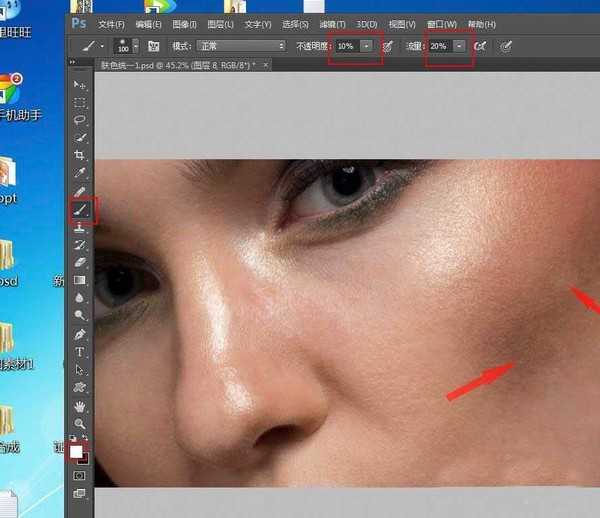Toggle the brush panel button in options bar
This screenshot has height=518, width=600.
click(154, 46)
